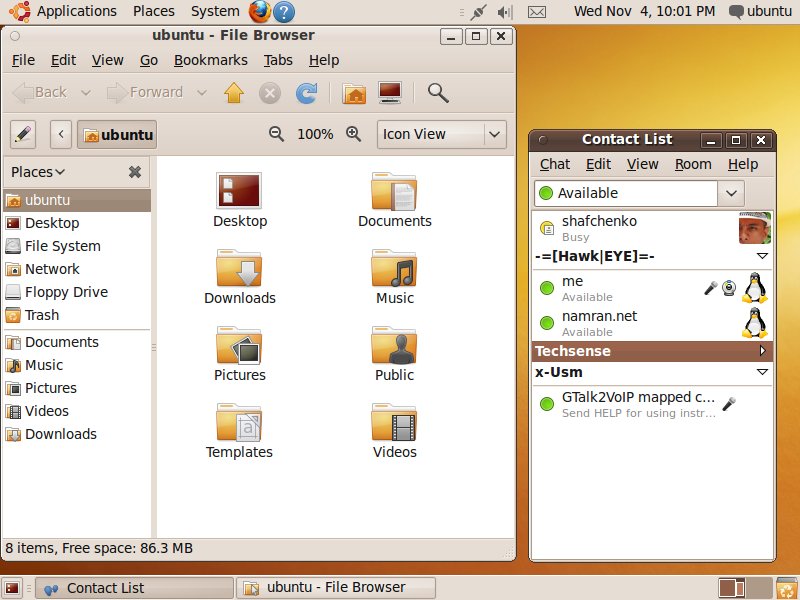Switch to Contact List taskbar button
This screenshot has width=800, height=600.
[134, 588]
